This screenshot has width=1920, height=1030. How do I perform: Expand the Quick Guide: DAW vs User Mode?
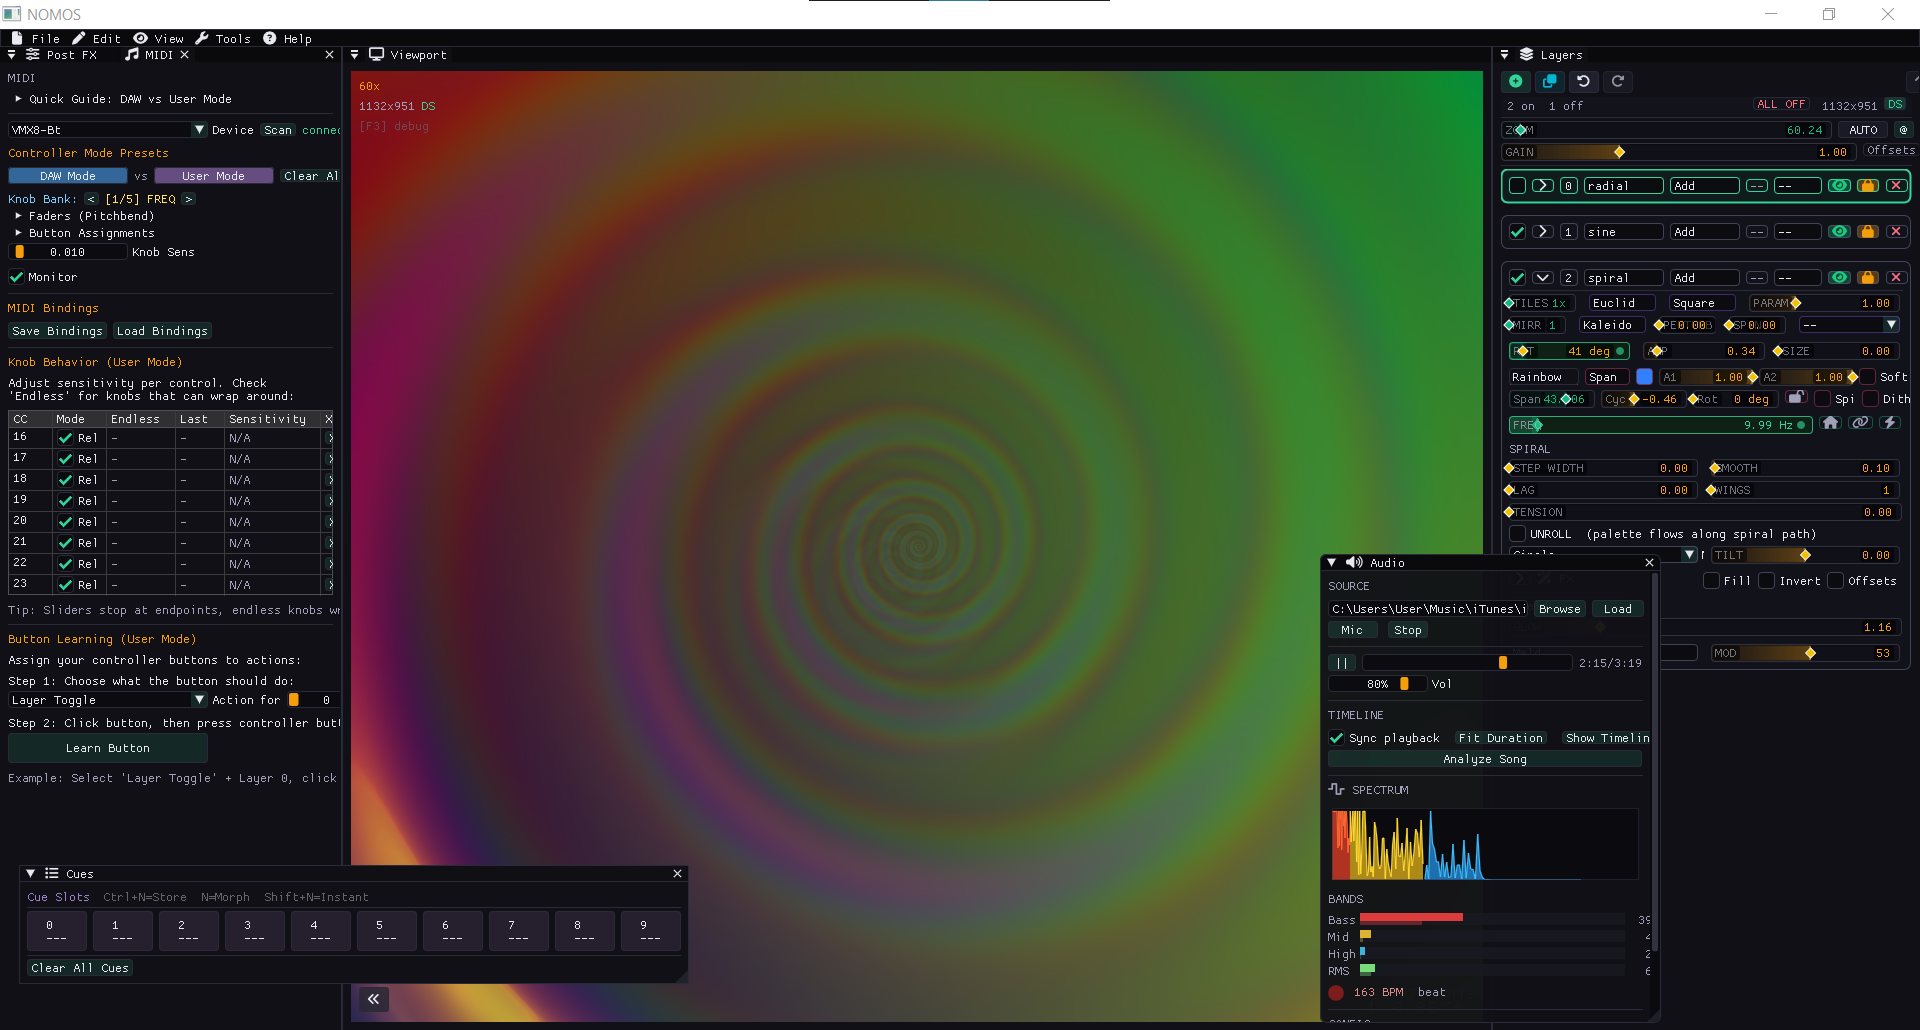click(x=17, y=99)
